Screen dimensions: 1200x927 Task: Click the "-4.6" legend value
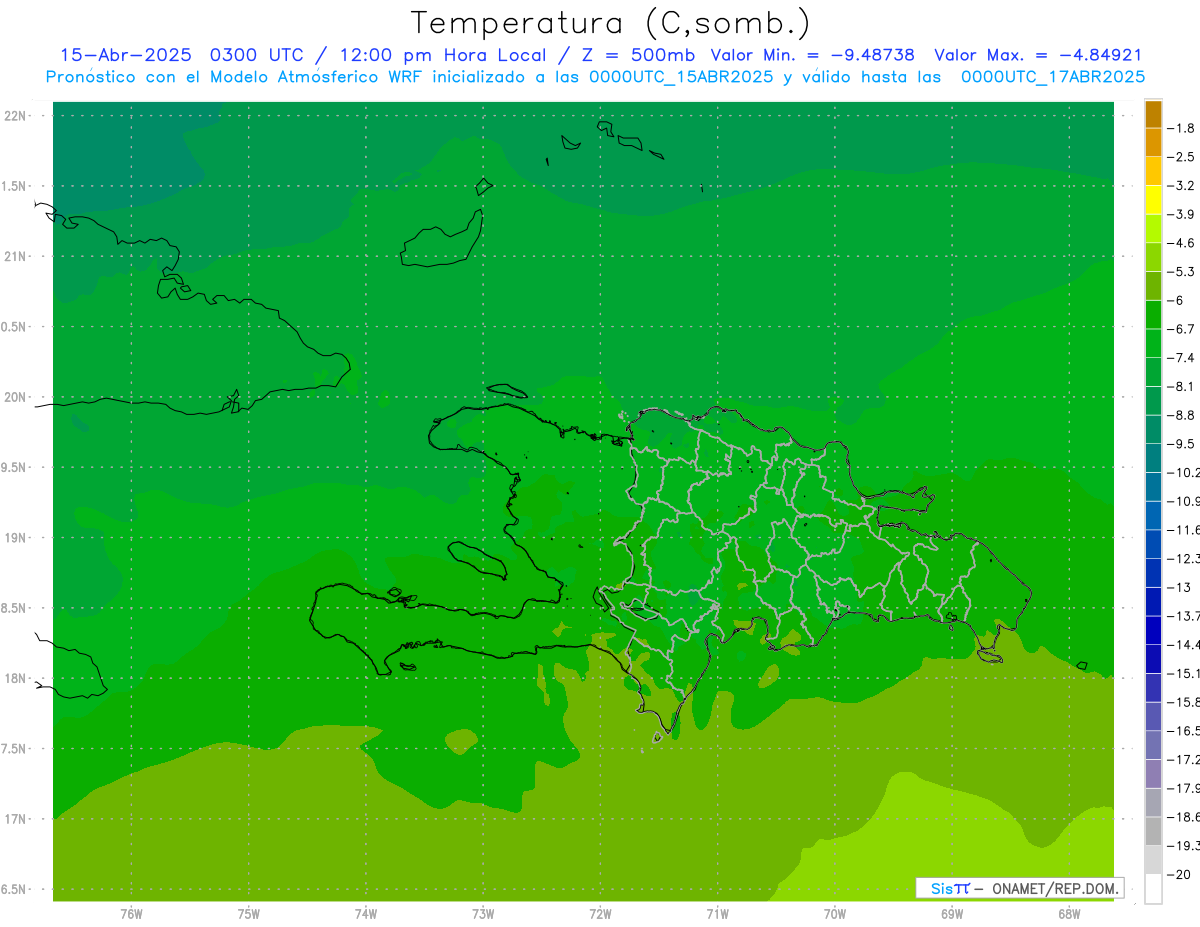click(1183, 243)
